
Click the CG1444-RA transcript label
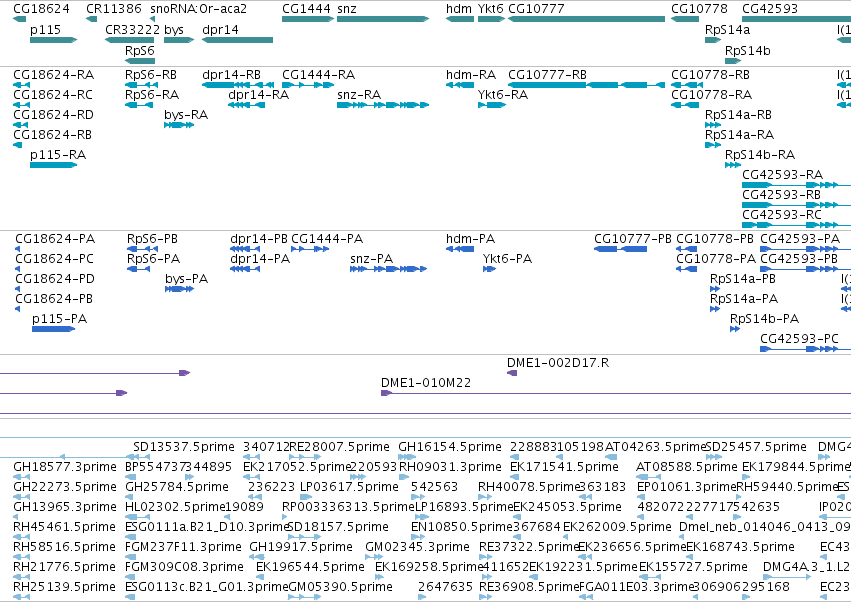pyautogui.click(x=319, y=74)
